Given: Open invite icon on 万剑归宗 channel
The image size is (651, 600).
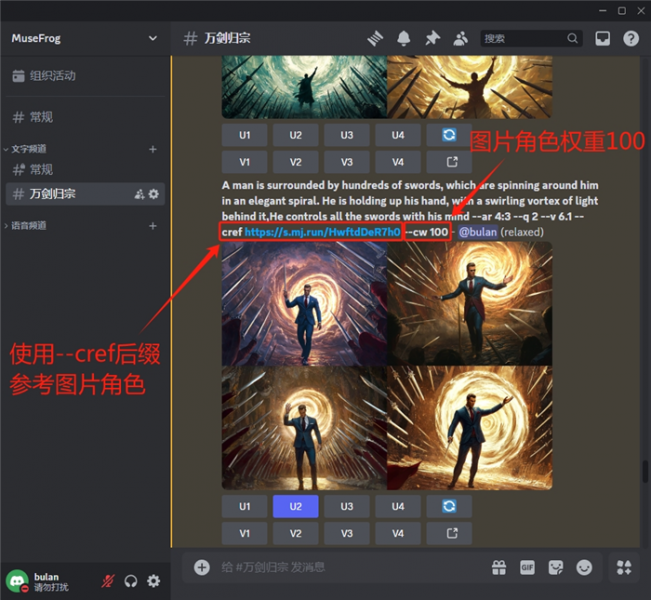Looking at the screenshot, I should [x=139, y=194].
